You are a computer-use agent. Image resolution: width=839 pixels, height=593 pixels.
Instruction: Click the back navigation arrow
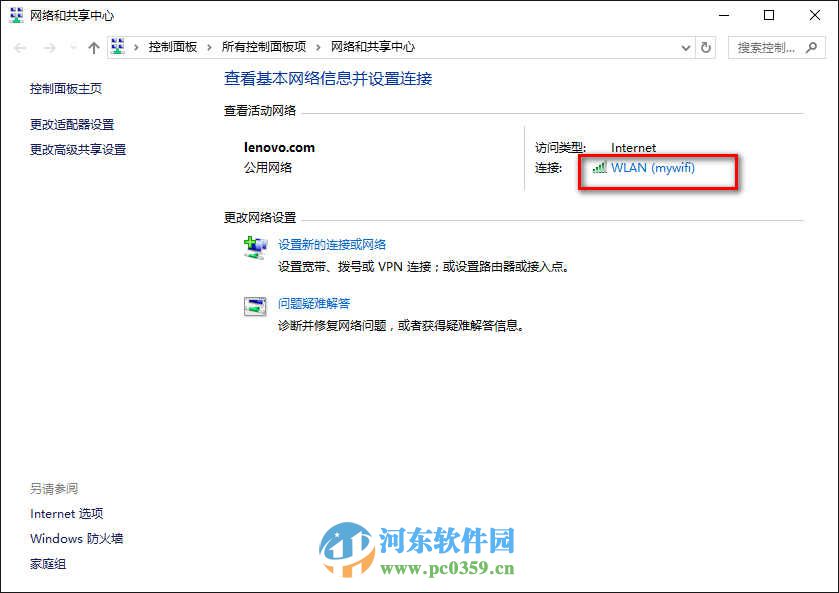19,46
